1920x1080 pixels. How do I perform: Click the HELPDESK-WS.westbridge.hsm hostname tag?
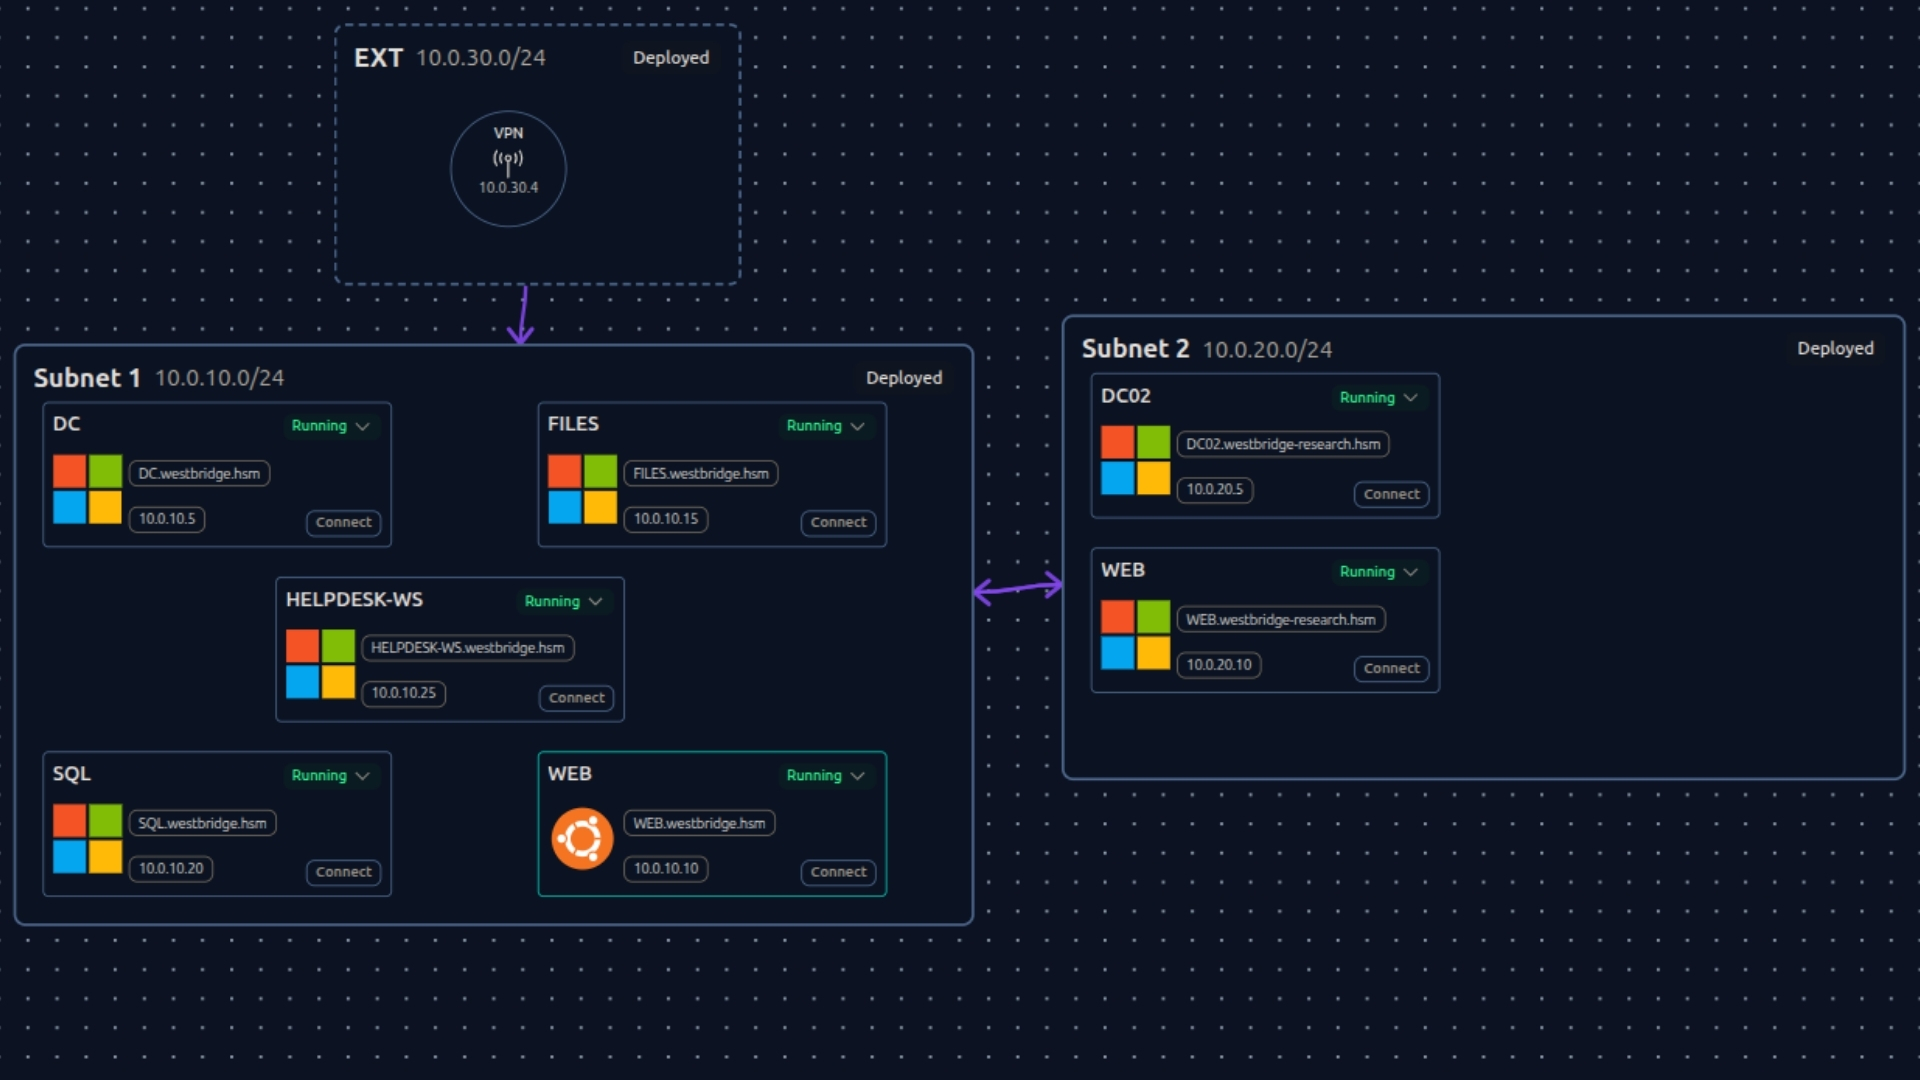[468, 648]
